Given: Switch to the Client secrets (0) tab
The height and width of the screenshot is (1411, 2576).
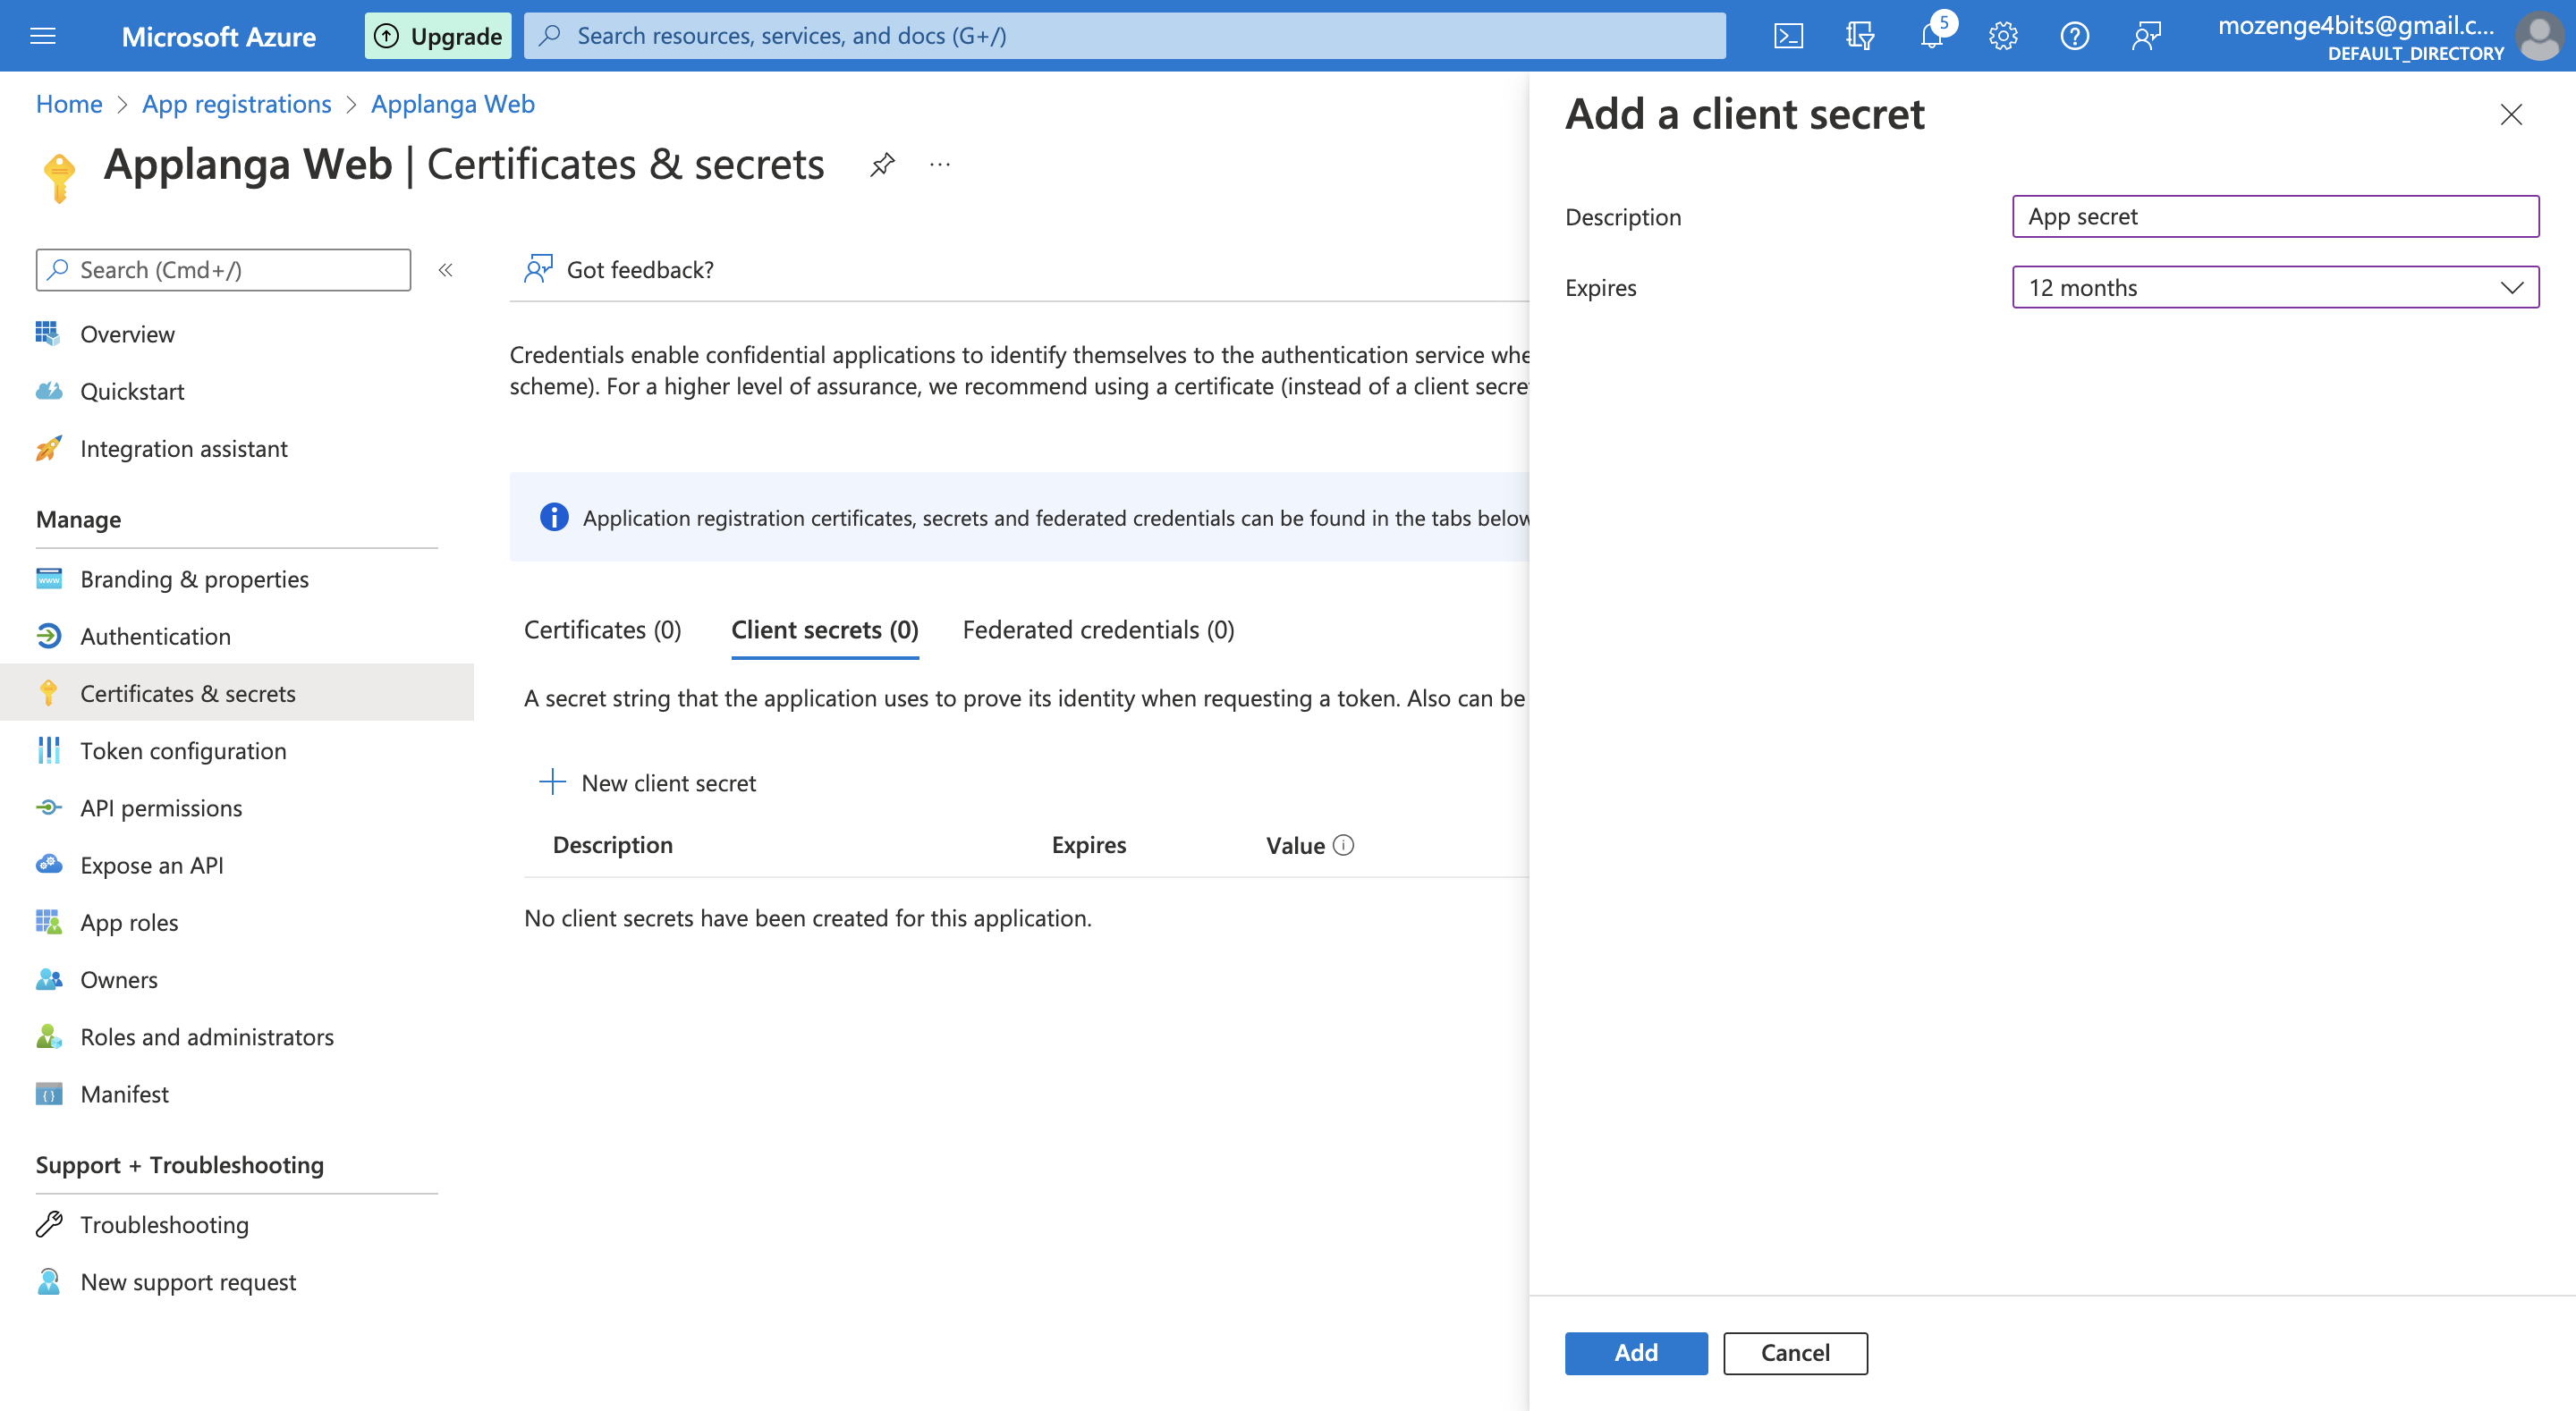Looking at the screenshot, I should click(x=825, y=630).
